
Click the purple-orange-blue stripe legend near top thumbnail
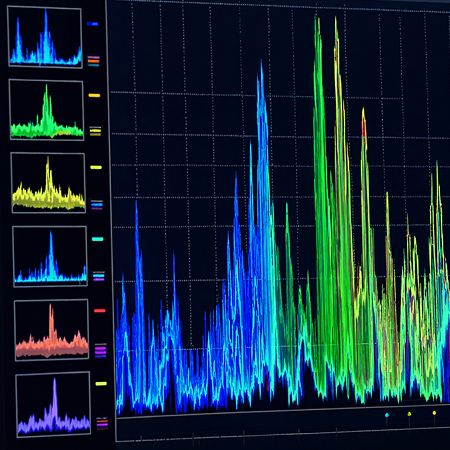point(93,61)
